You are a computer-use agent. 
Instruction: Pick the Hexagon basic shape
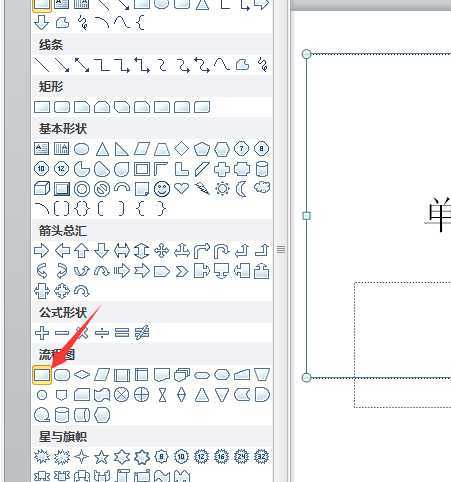(222, 149)
